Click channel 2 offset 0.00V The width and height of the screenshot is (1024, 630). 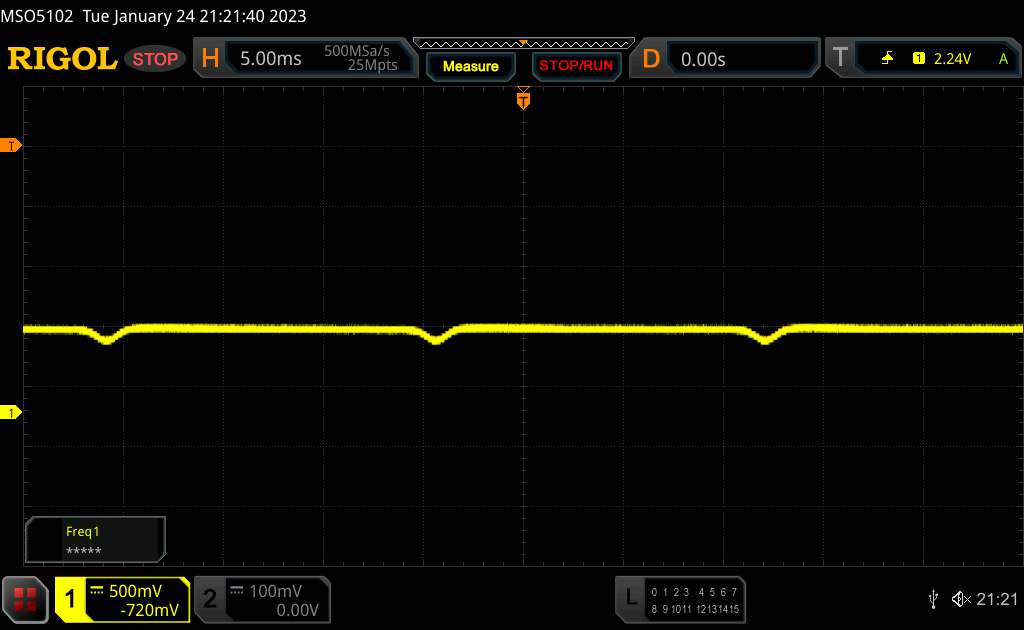[x=297, y=610]
